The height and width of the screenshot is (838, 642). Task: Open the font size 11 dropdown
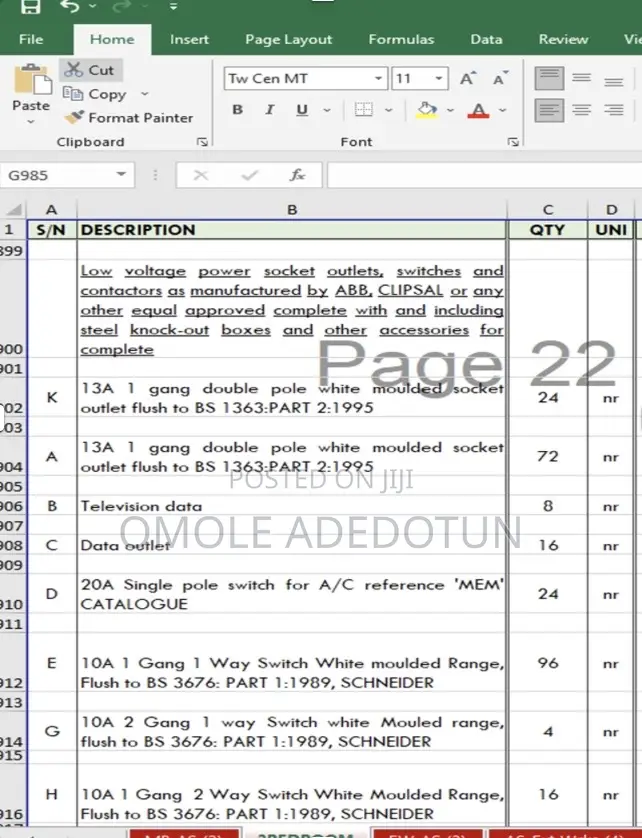pyautogui.click(x=439, y=79)
